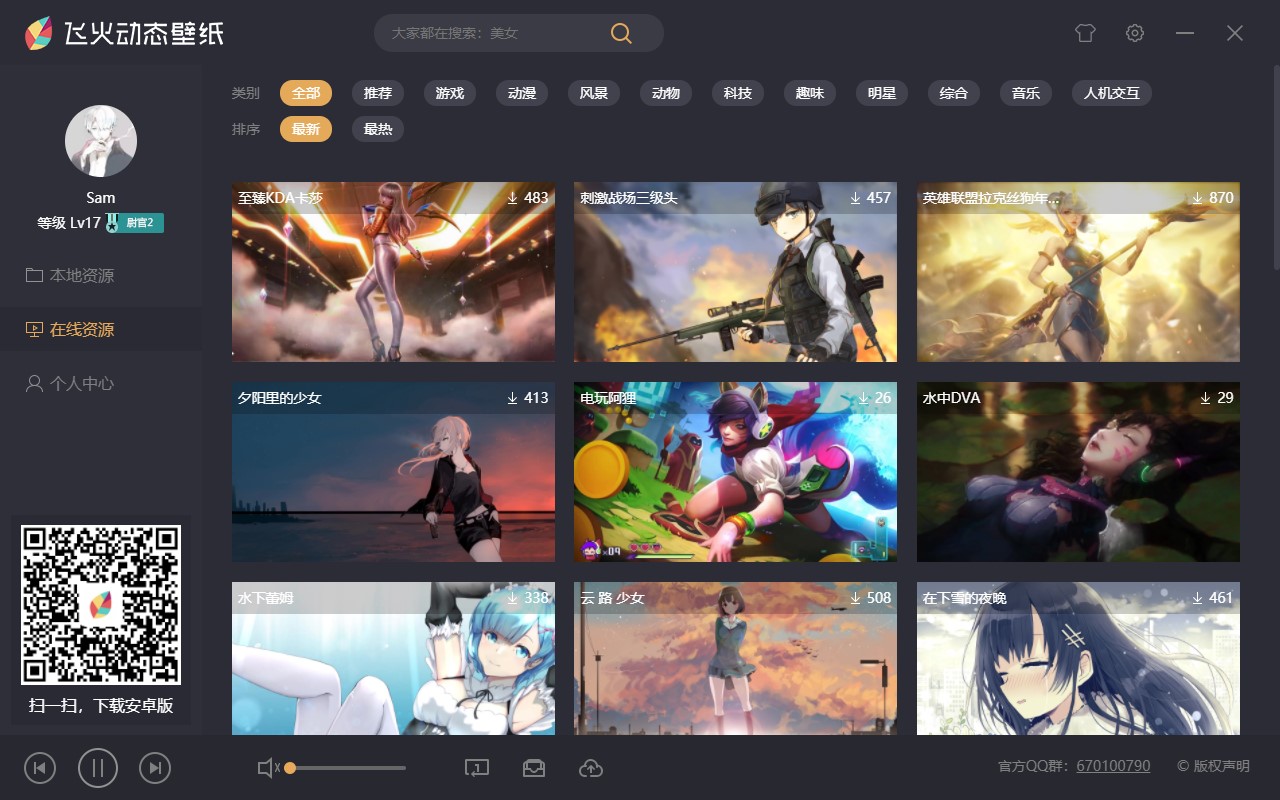Select the 音乐 category filter
Screen dimensions: 1280x800
tap(1026, 93)
